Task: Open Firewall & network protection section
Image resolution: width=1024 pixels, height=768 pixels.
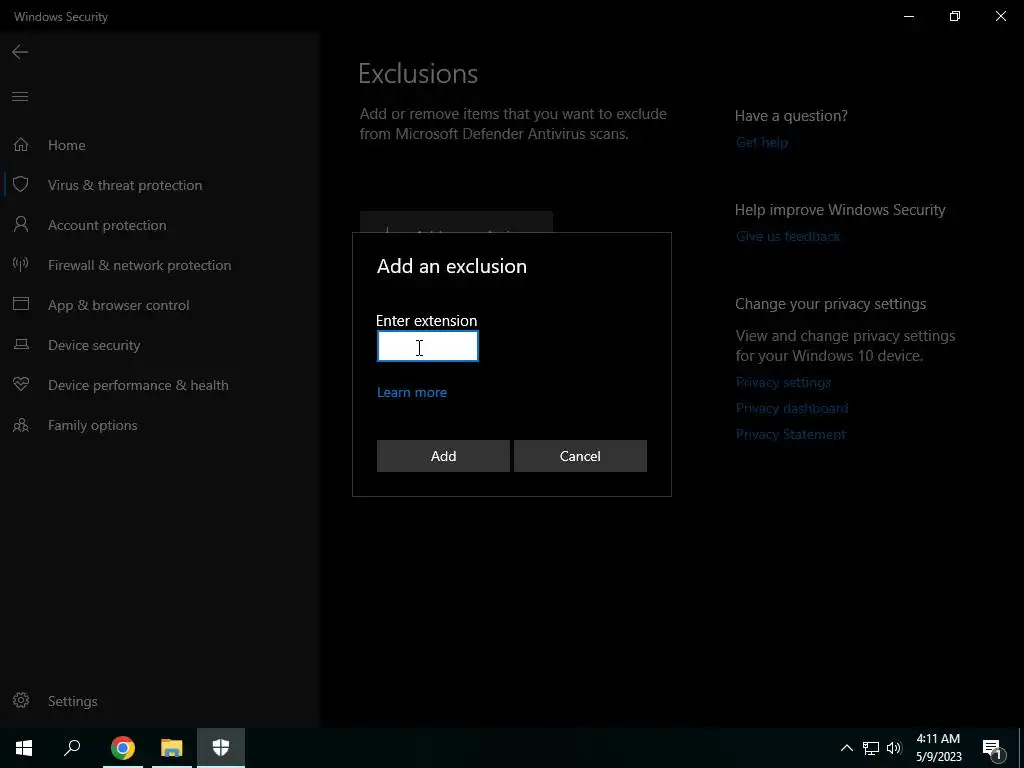Action: point(139,265)
